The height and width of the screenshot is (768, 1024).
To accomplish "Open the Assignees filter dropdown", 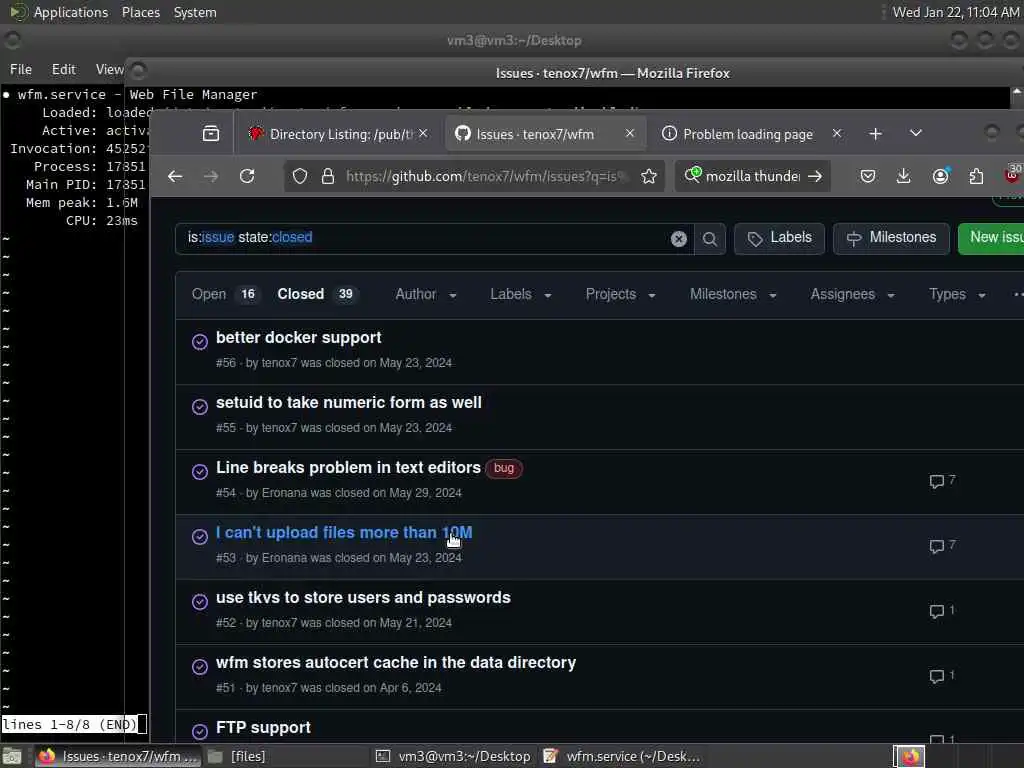I will click(x=852, y=295).
